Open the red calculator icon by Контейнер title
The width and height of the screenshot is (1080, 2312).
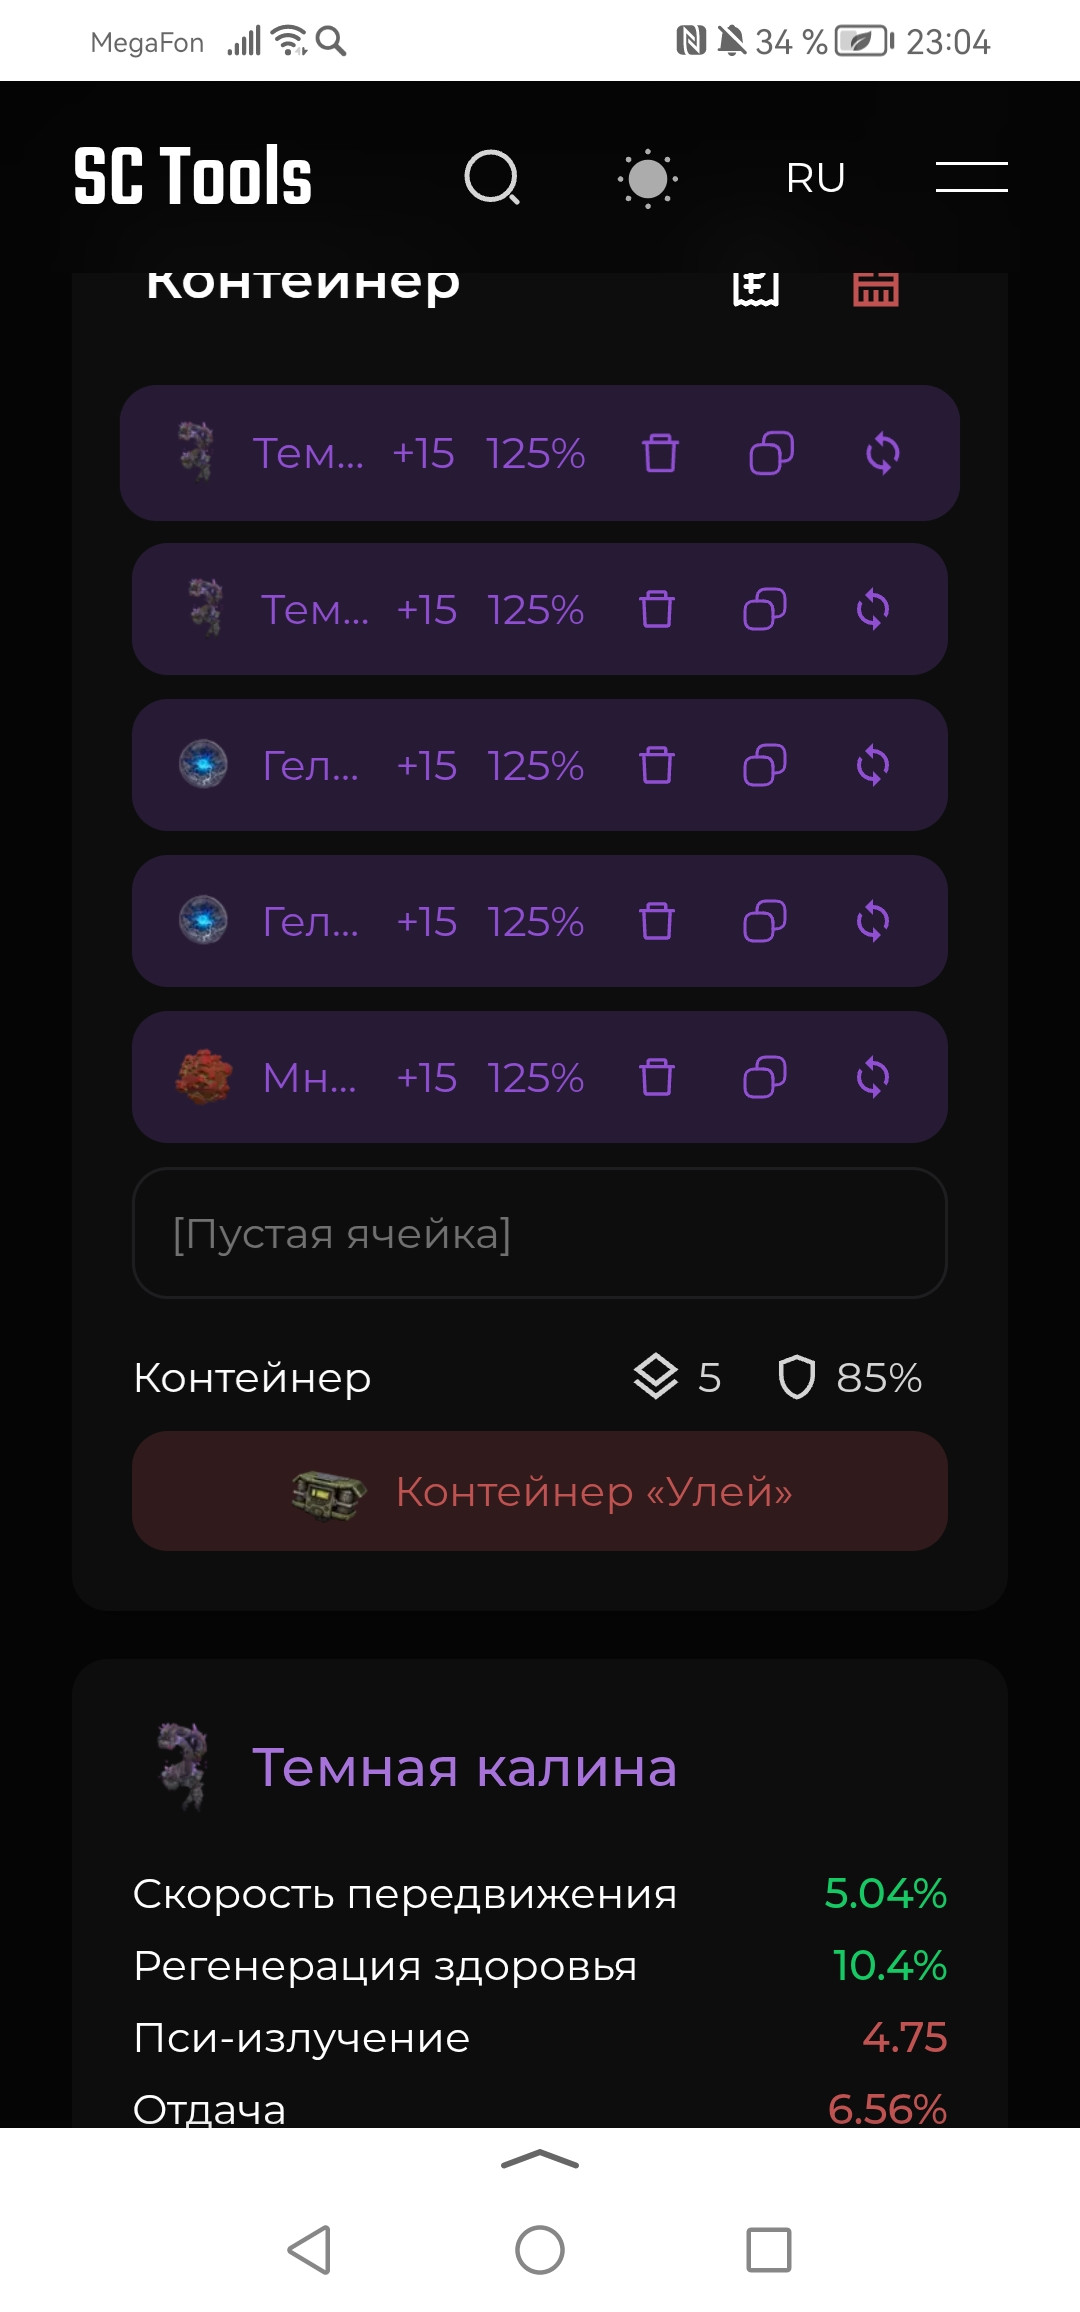[x=875, y=288]
